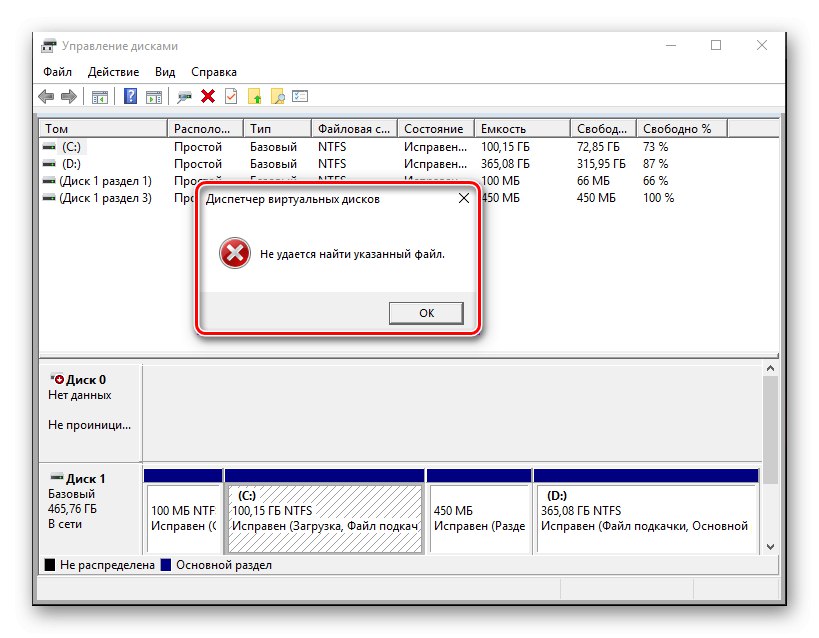
Task: Click the 72,85 ГБ free space cell
Action: tap(598, 147)
